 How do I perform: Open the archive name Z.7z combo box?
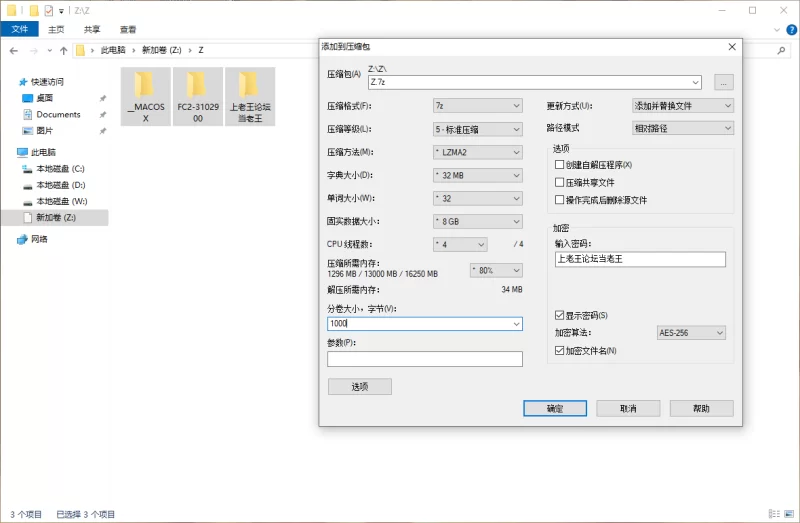(535, 82)
